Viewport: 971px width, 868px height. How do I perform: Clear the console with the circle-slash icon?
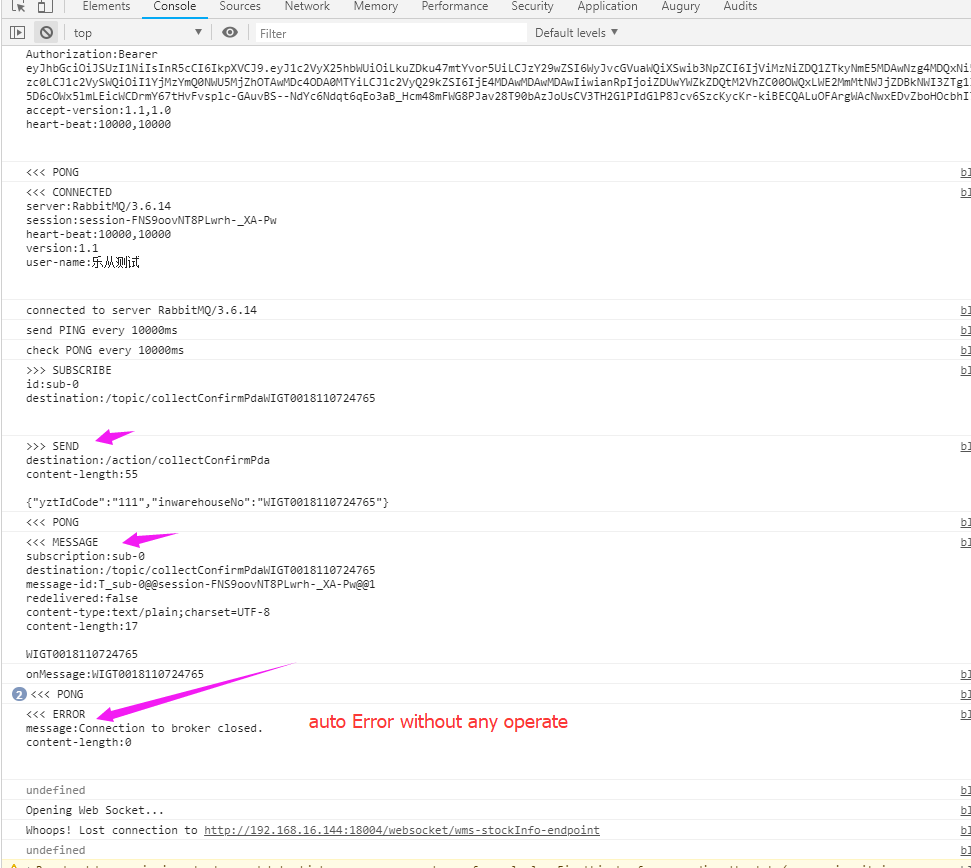(44, 32)
